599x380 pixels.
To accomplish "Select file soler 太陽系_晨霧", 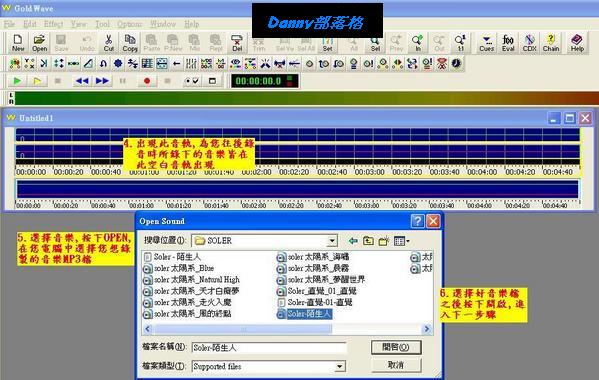I will [x=313, y=268].
